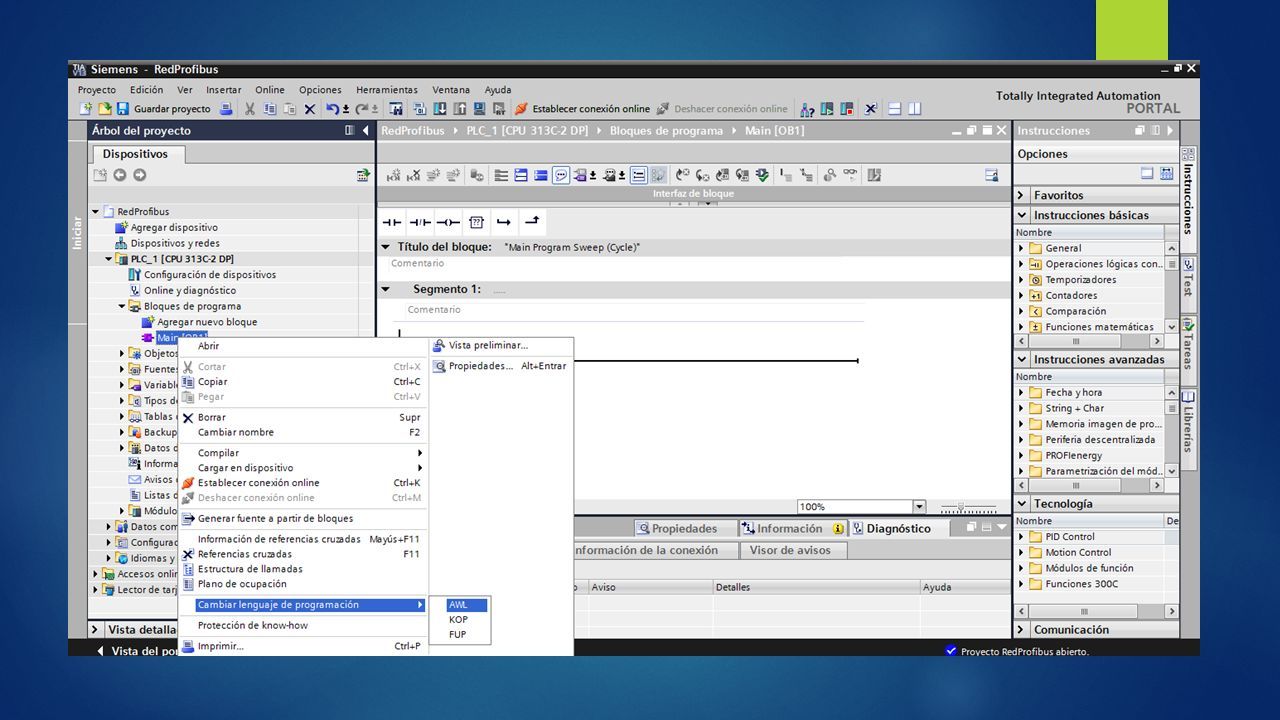The height and width of the screenshot is (720, 1280).
Task: Collapse the Instrucciones avanzadas section
Action: [1022, 359]
